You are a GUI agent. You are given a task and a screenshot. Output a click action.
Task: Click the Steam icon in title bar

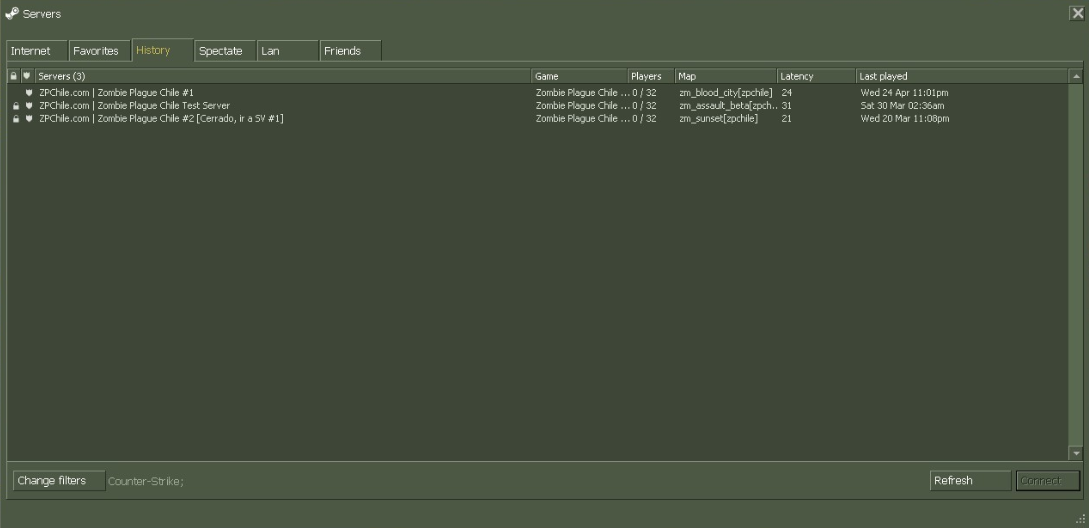11,13
